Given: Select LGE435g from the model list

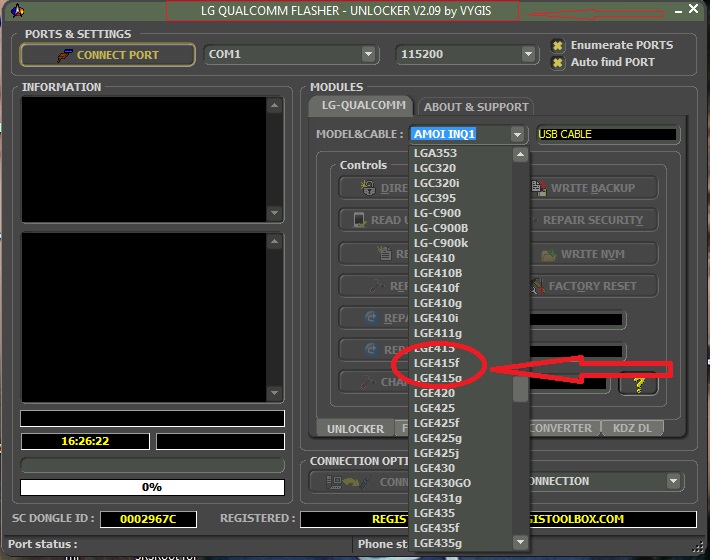Looking at the screenshot, I should pos(460,543).
